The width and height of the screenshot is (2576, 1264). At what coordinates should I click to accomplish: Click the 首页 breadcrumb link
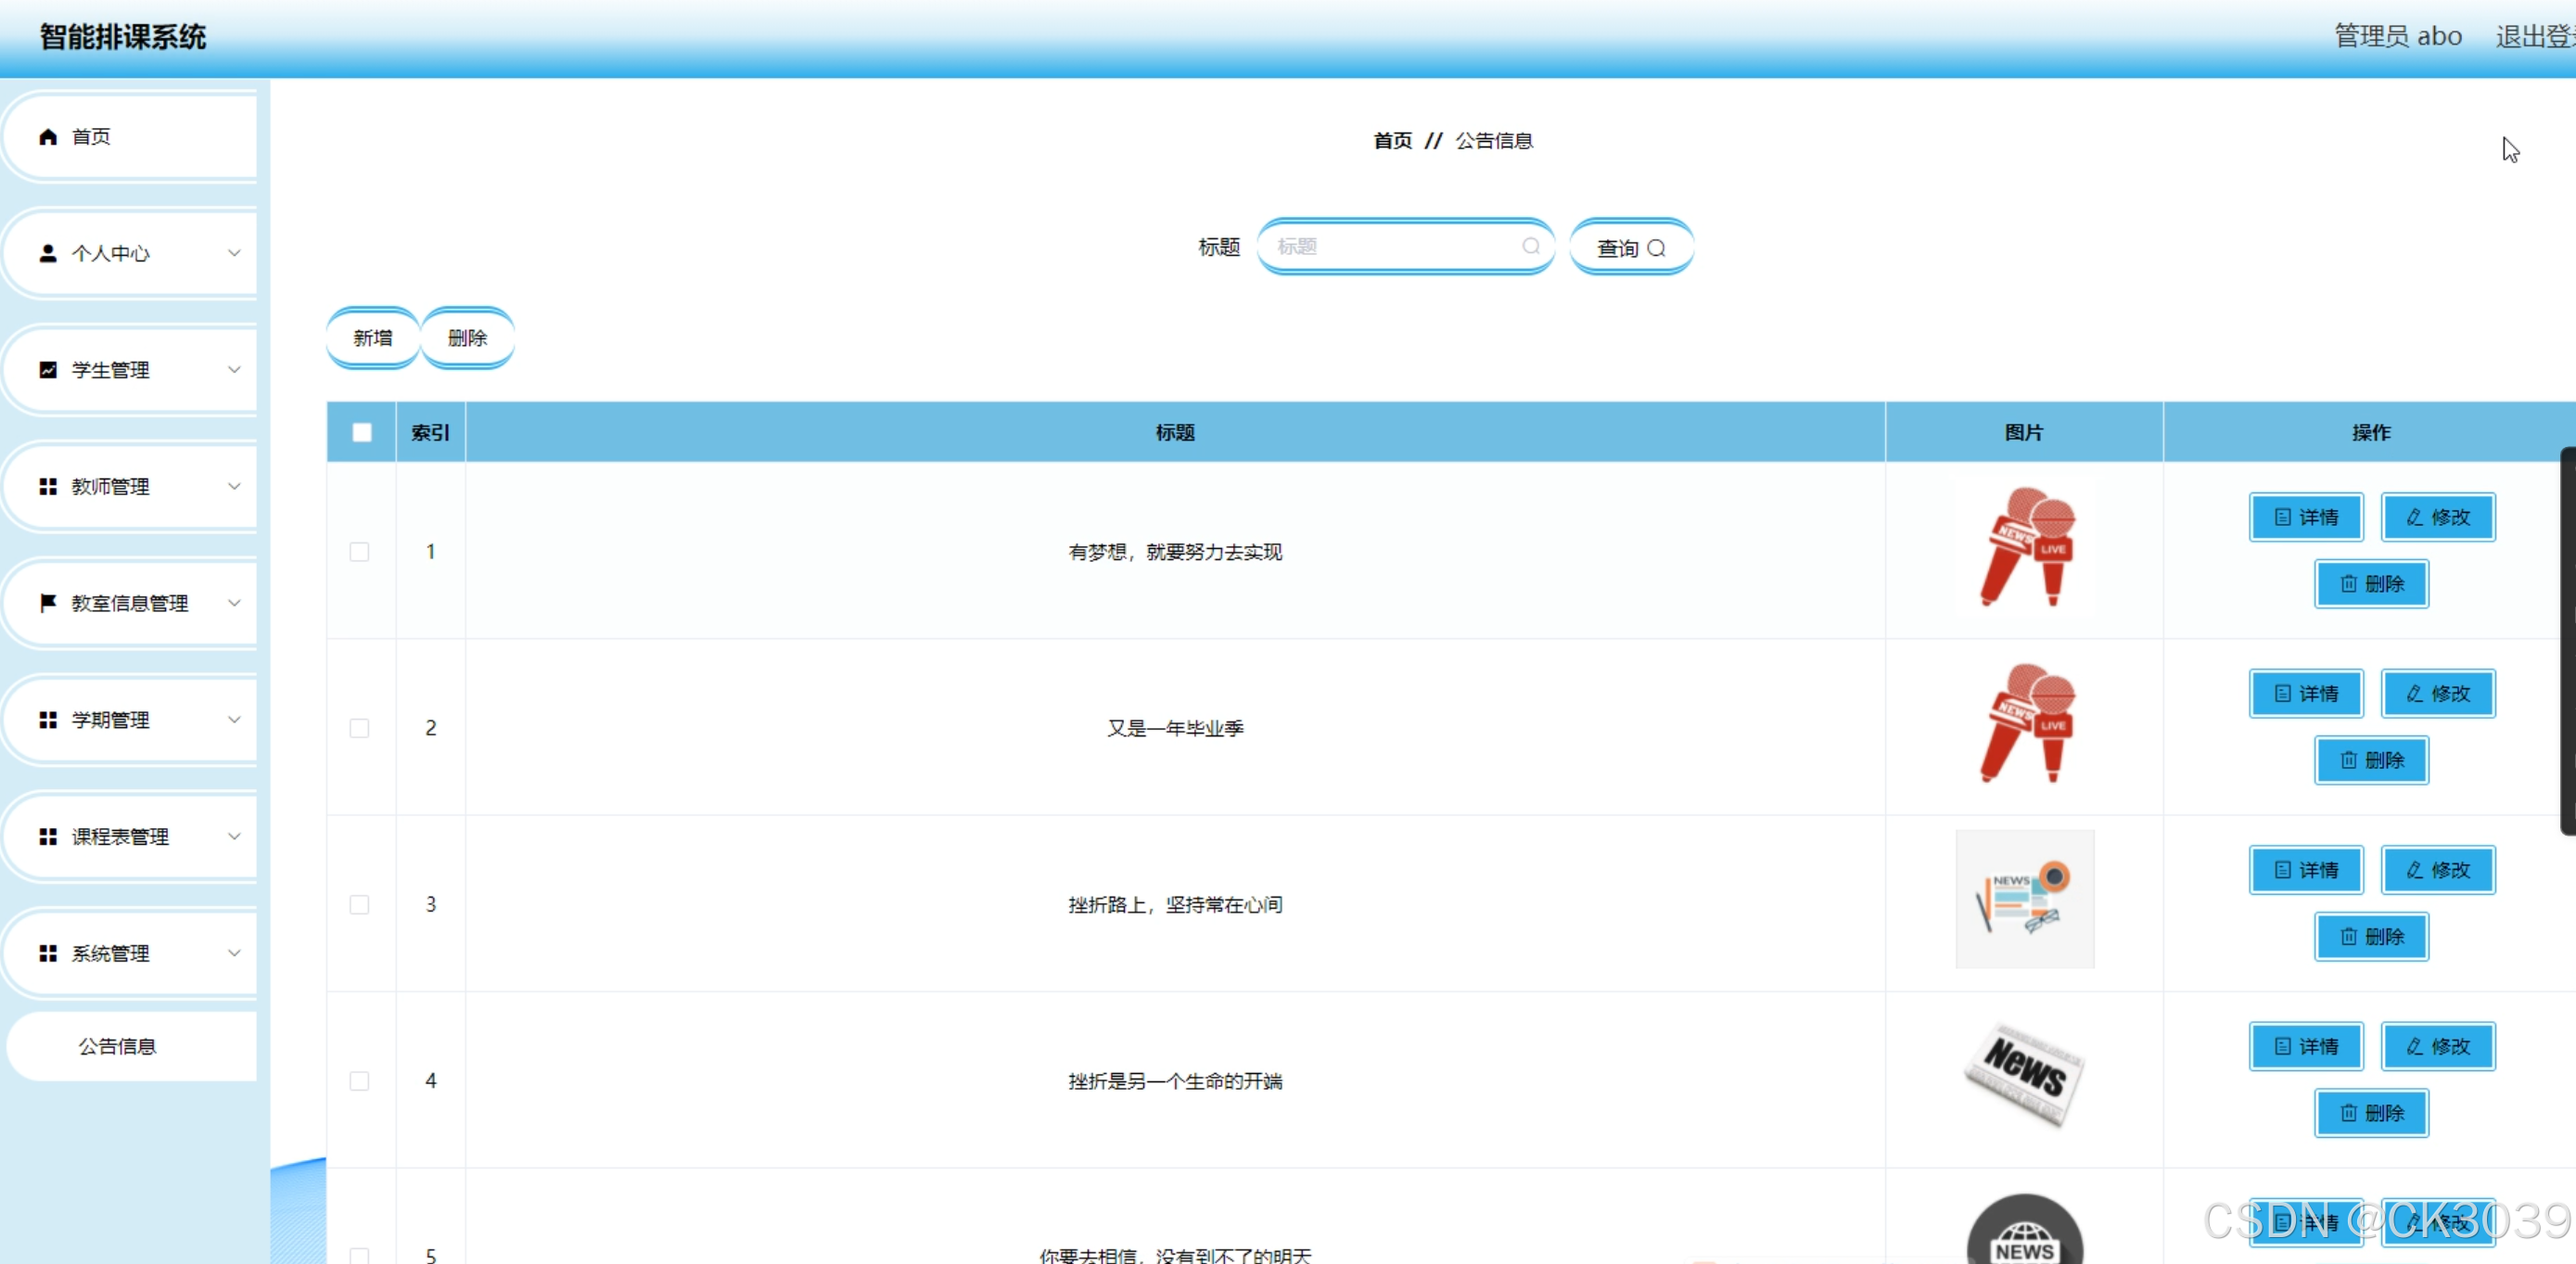pyautogui.click(x=1392, y=141)
